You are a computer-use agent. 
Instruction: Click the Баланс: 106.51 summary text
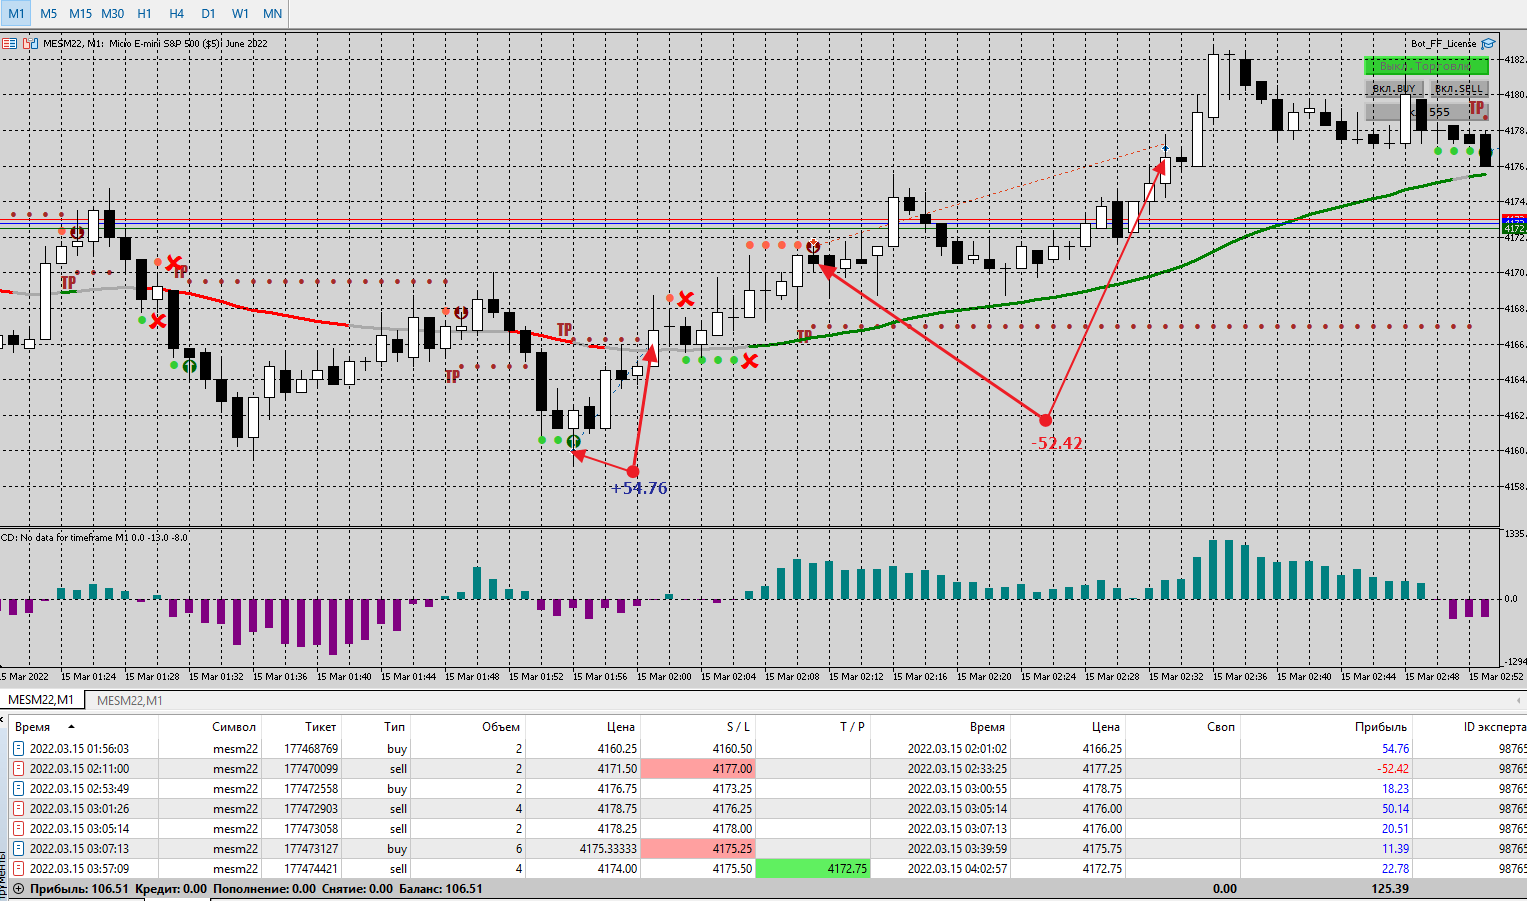(441, 889)
